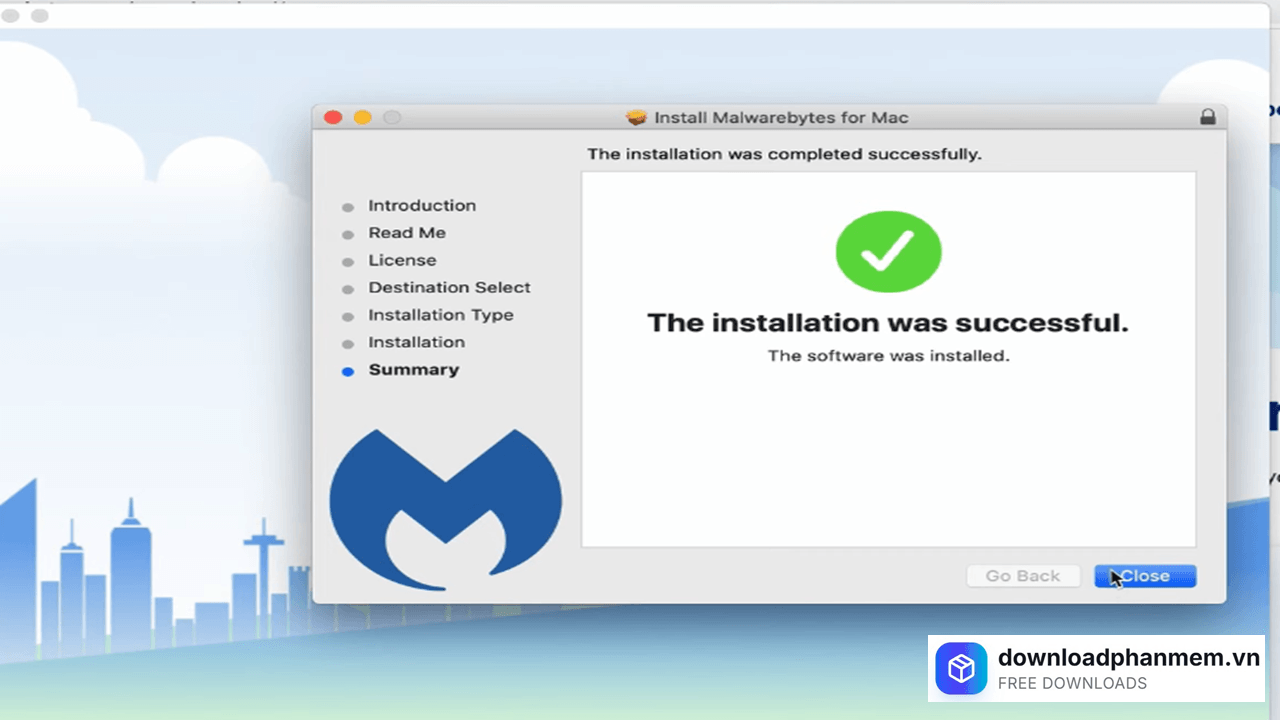Select the Destination Select step
The height and width of the screenshot is (720, 1280).
click(x=449, y=288)
